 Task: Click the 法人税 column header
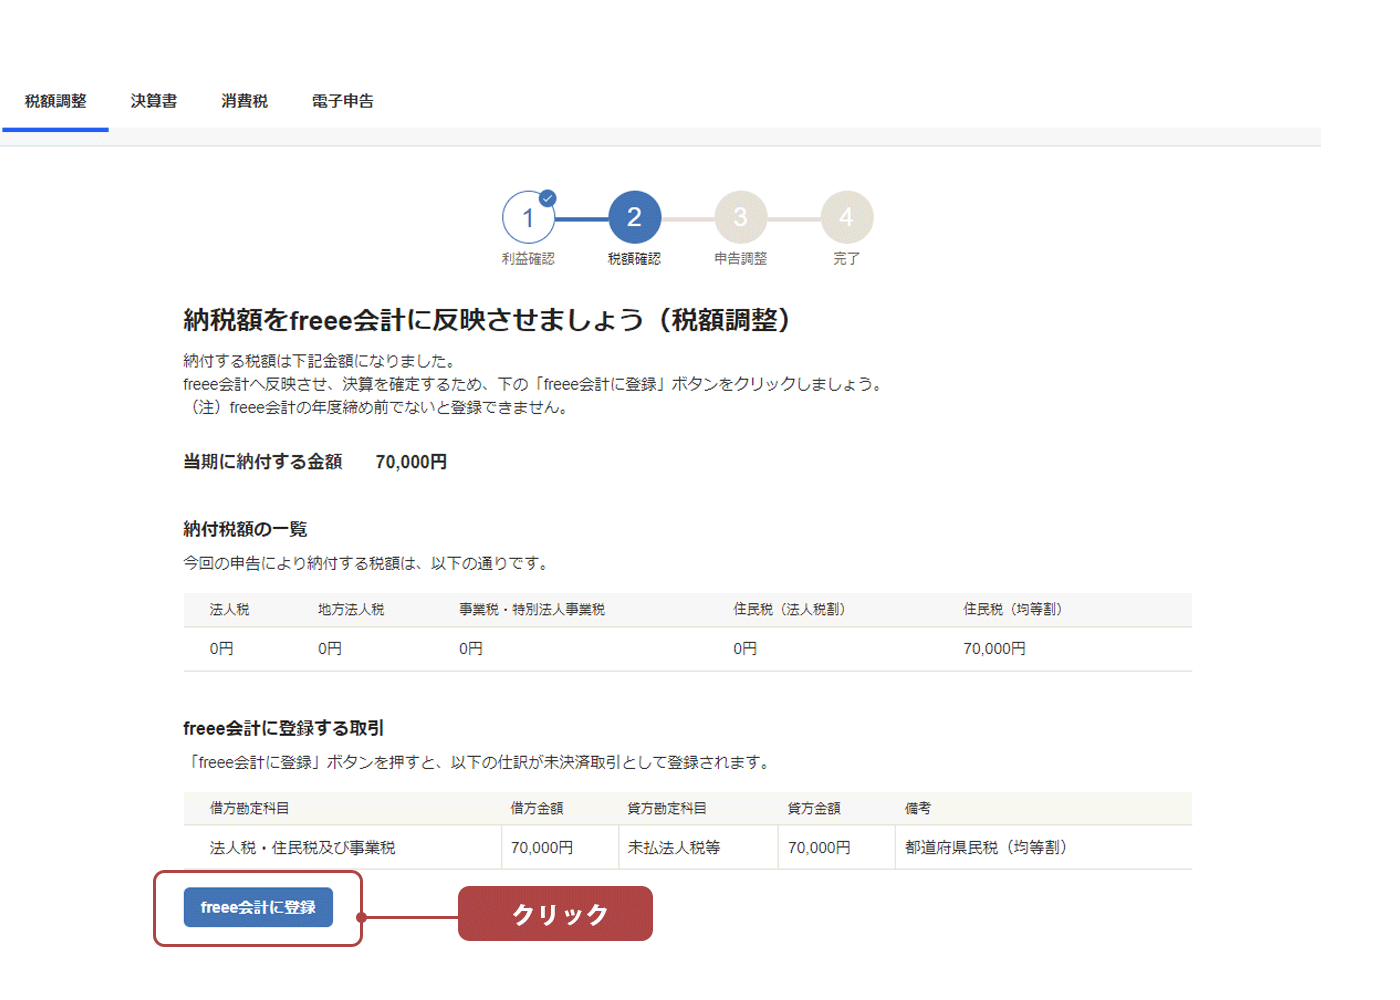point(229,609)
